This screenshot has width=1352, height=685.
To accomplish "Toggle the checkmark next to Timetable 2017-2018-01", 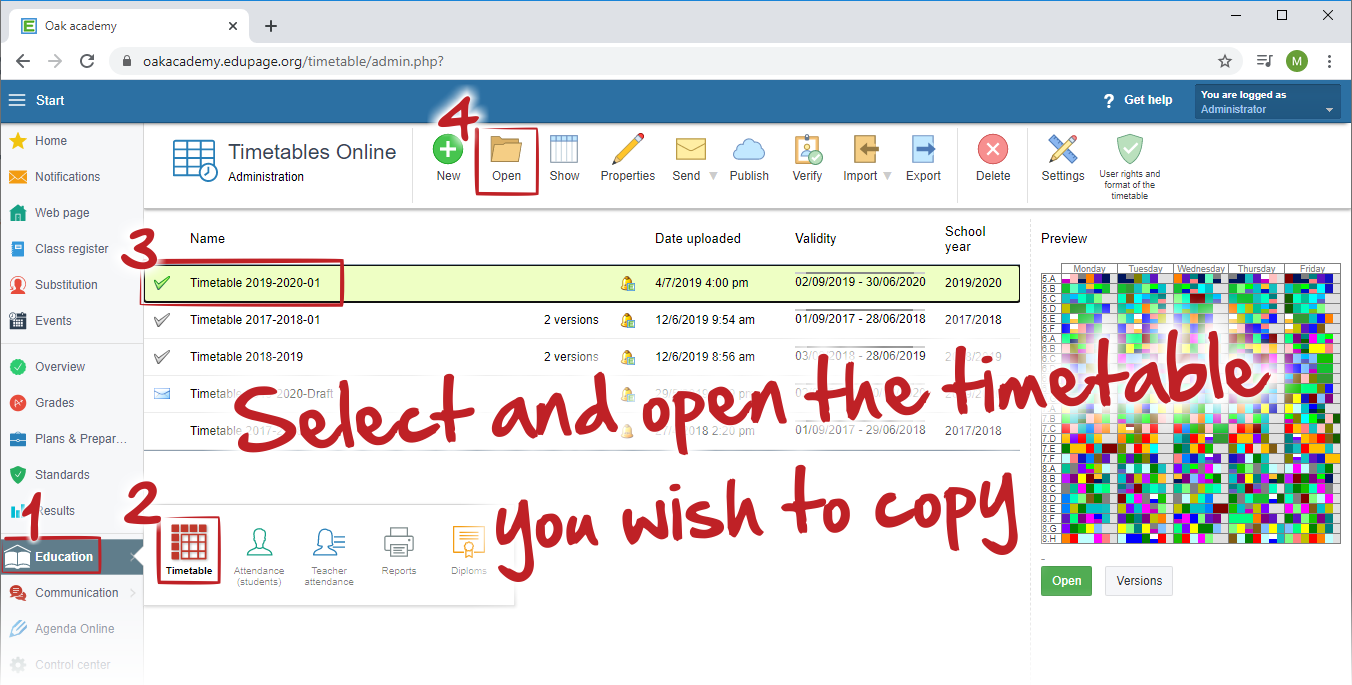I will coord(162,320).
